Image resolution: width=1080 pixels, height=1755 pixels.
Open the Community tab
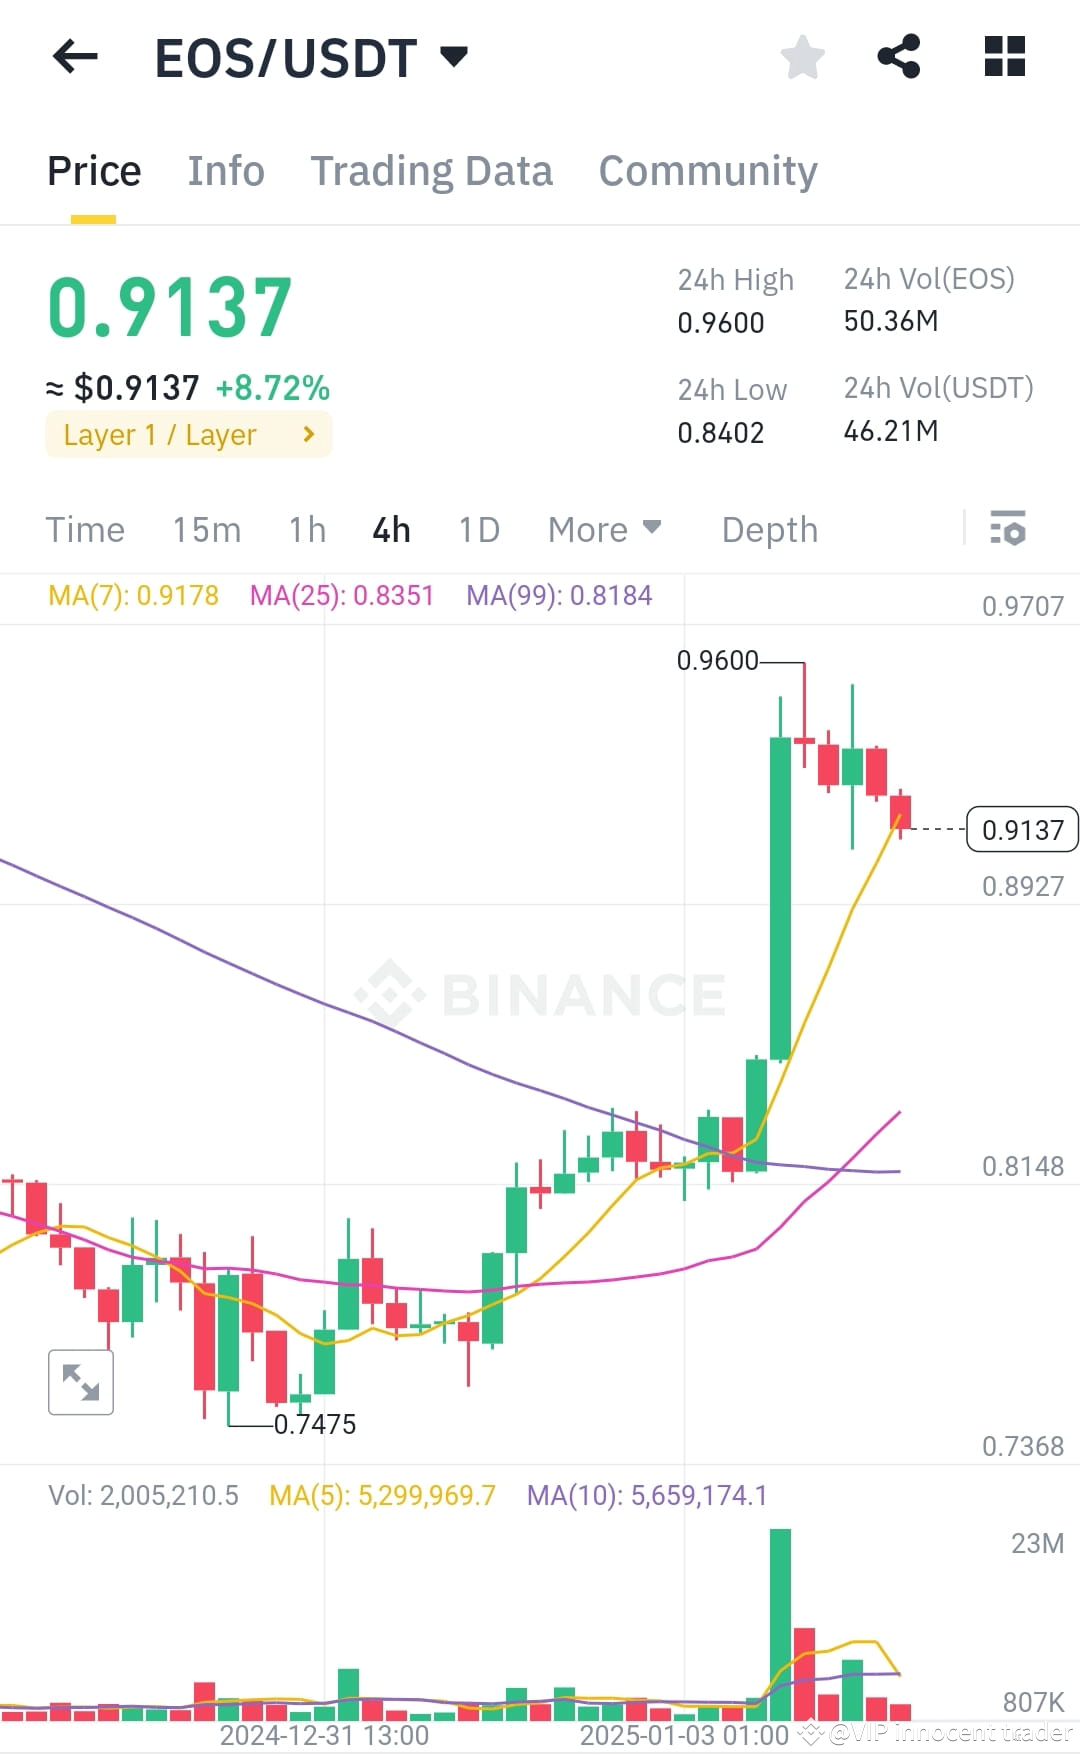coord(707,170)
